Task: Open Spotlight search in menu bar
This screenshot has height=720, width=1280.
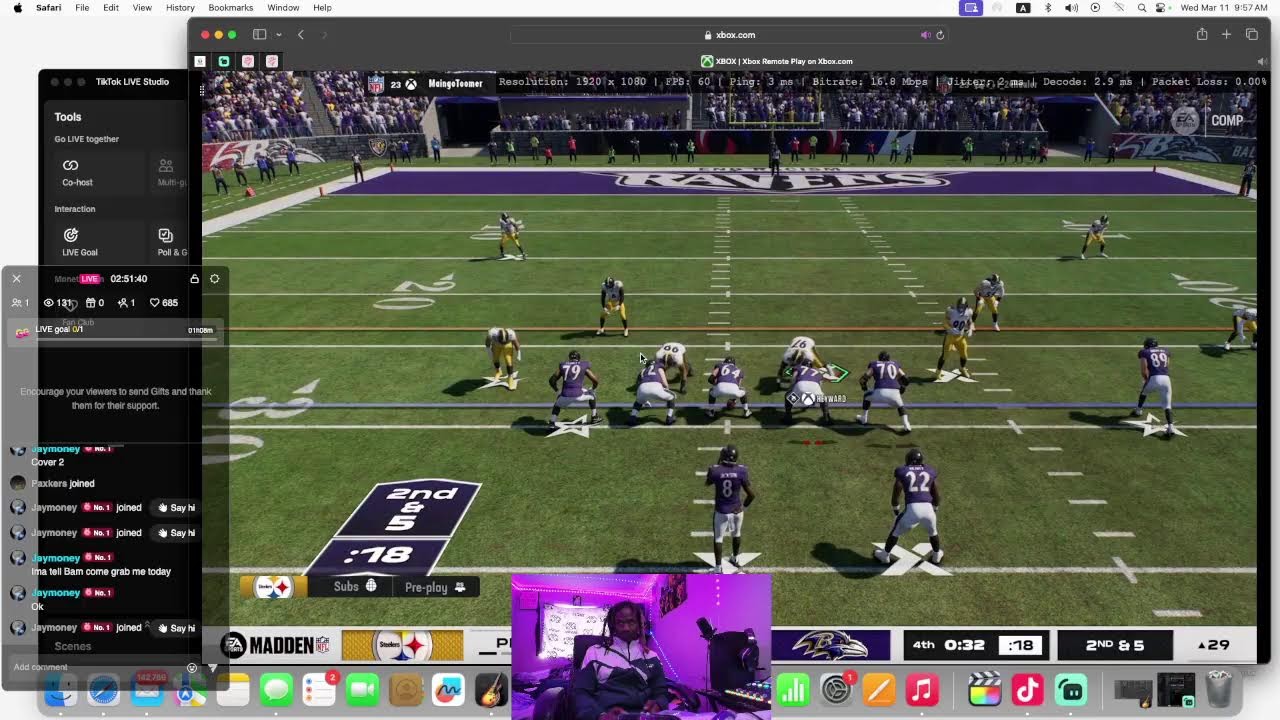Action: 1142,7
